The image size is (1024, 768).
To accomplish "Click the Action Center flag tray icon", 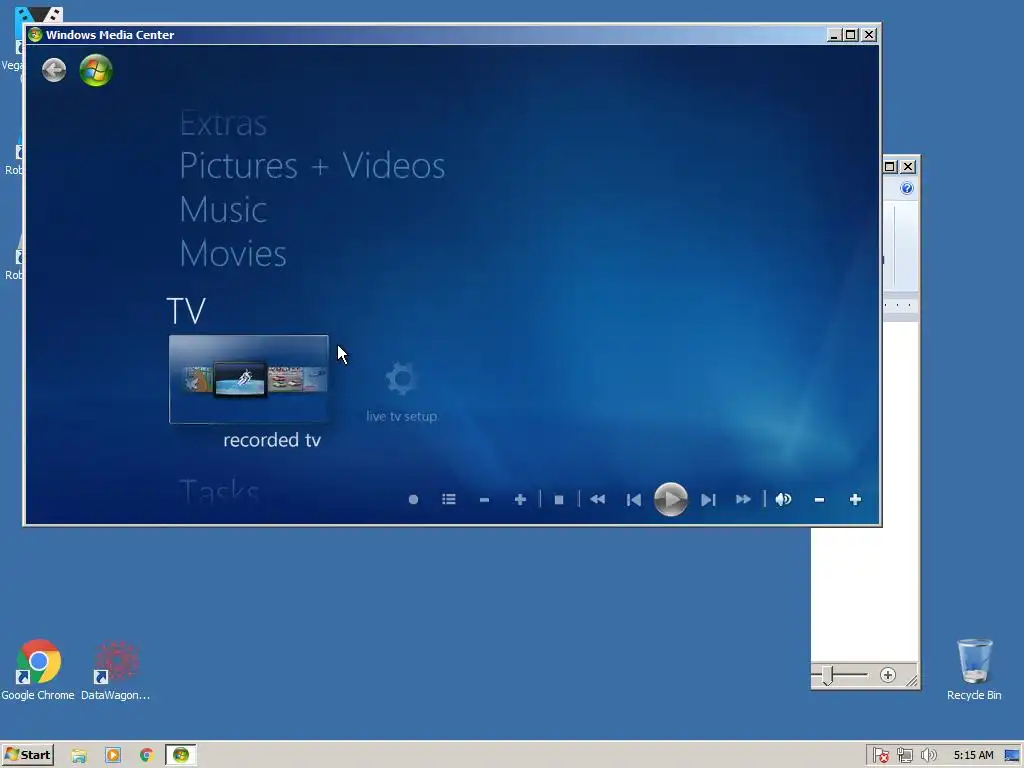I will point(880,756).
